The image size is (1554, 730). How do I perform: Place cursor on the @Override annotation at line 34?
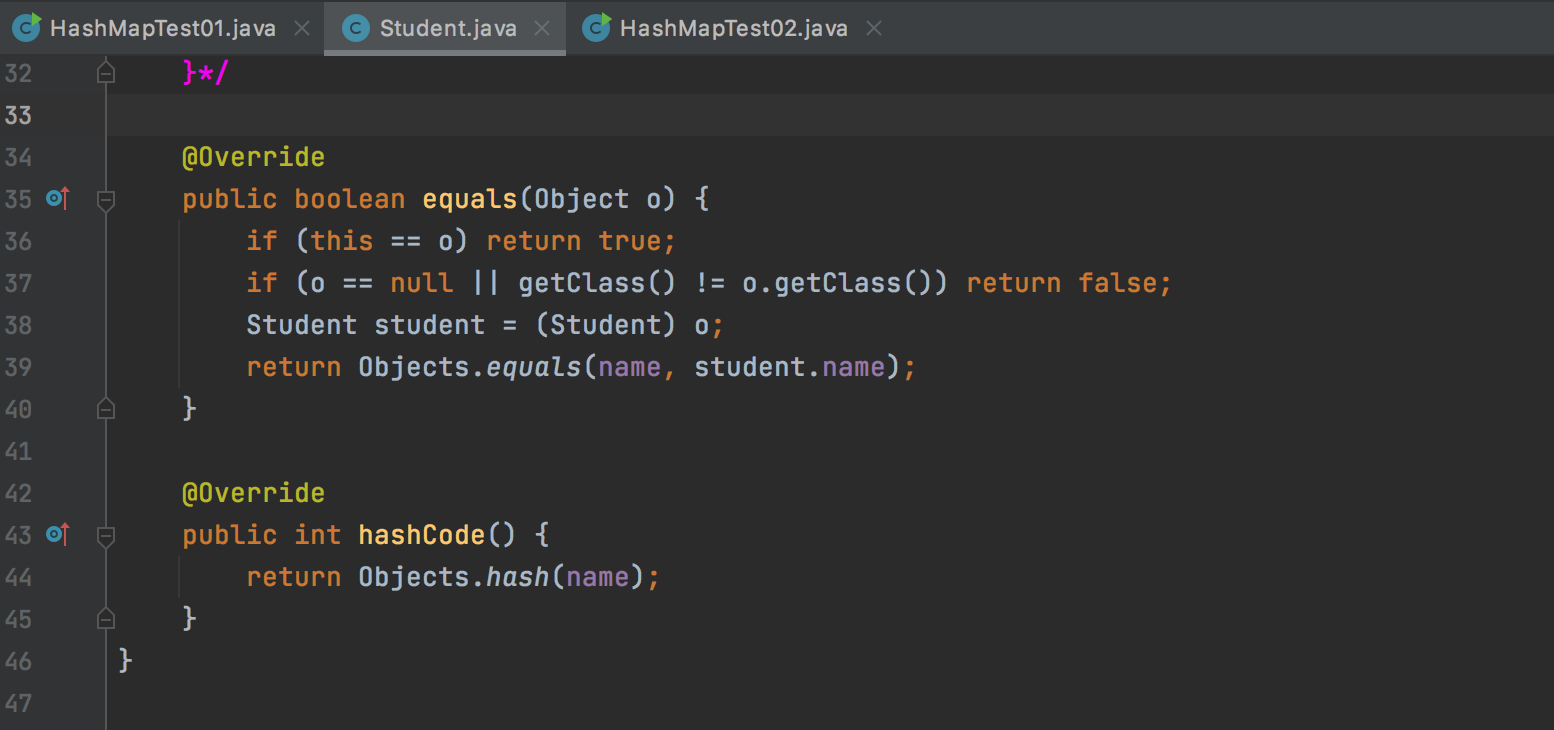[x=253, y=157]
